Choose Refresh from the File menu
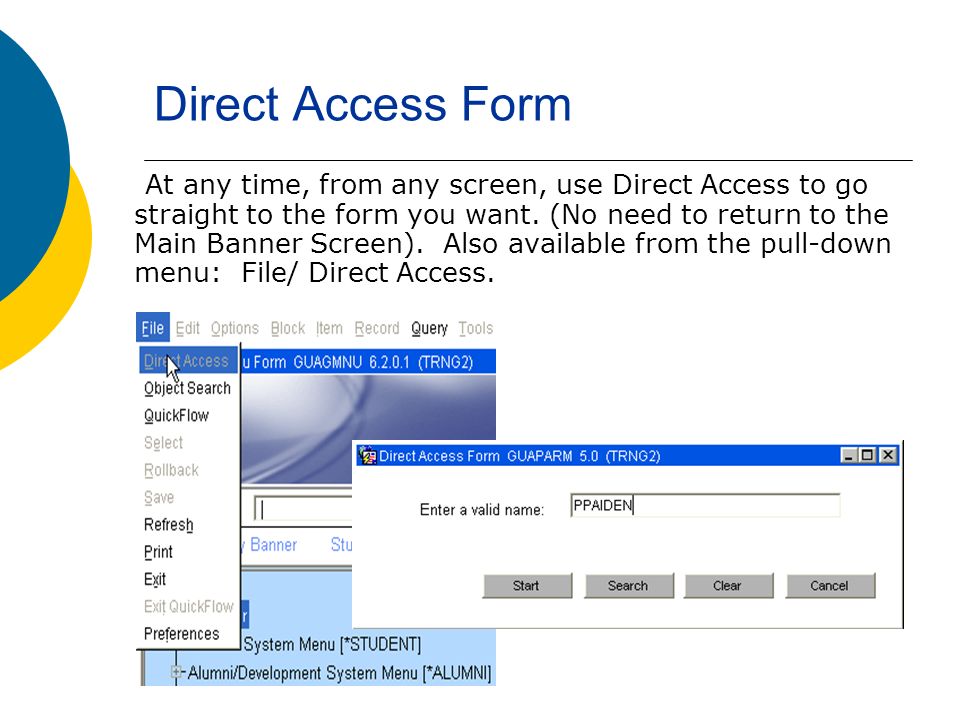960x720 pixels. (168, 525)
